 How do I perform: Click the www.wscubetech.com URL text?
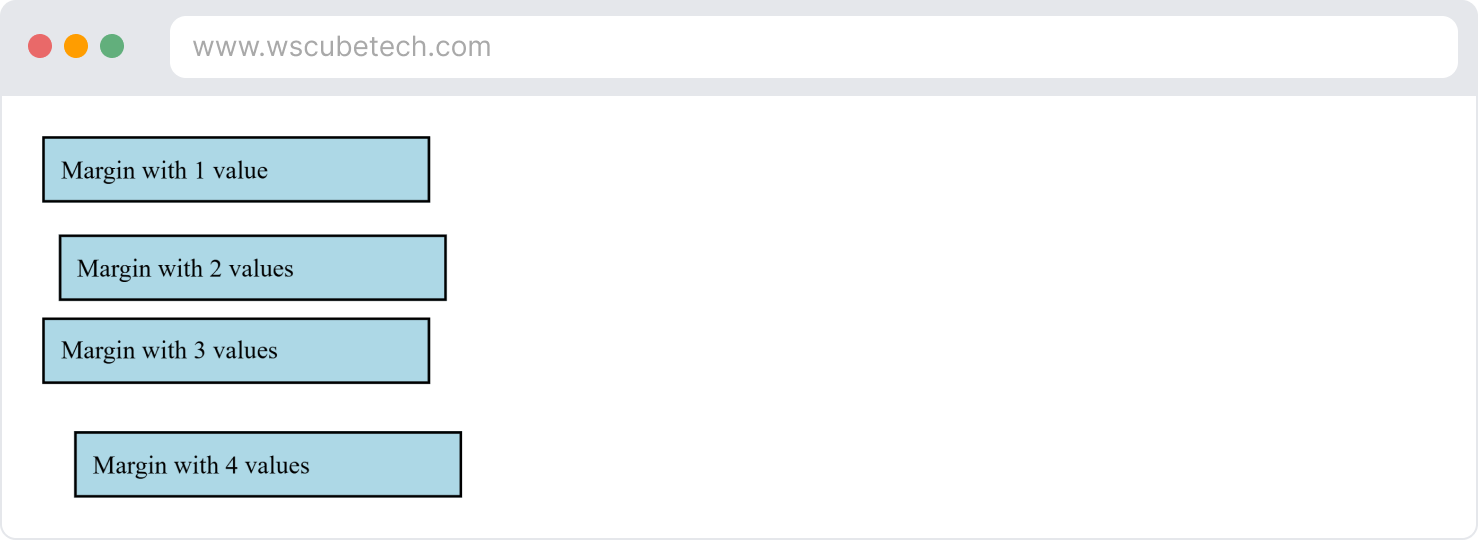click(341, 47)
